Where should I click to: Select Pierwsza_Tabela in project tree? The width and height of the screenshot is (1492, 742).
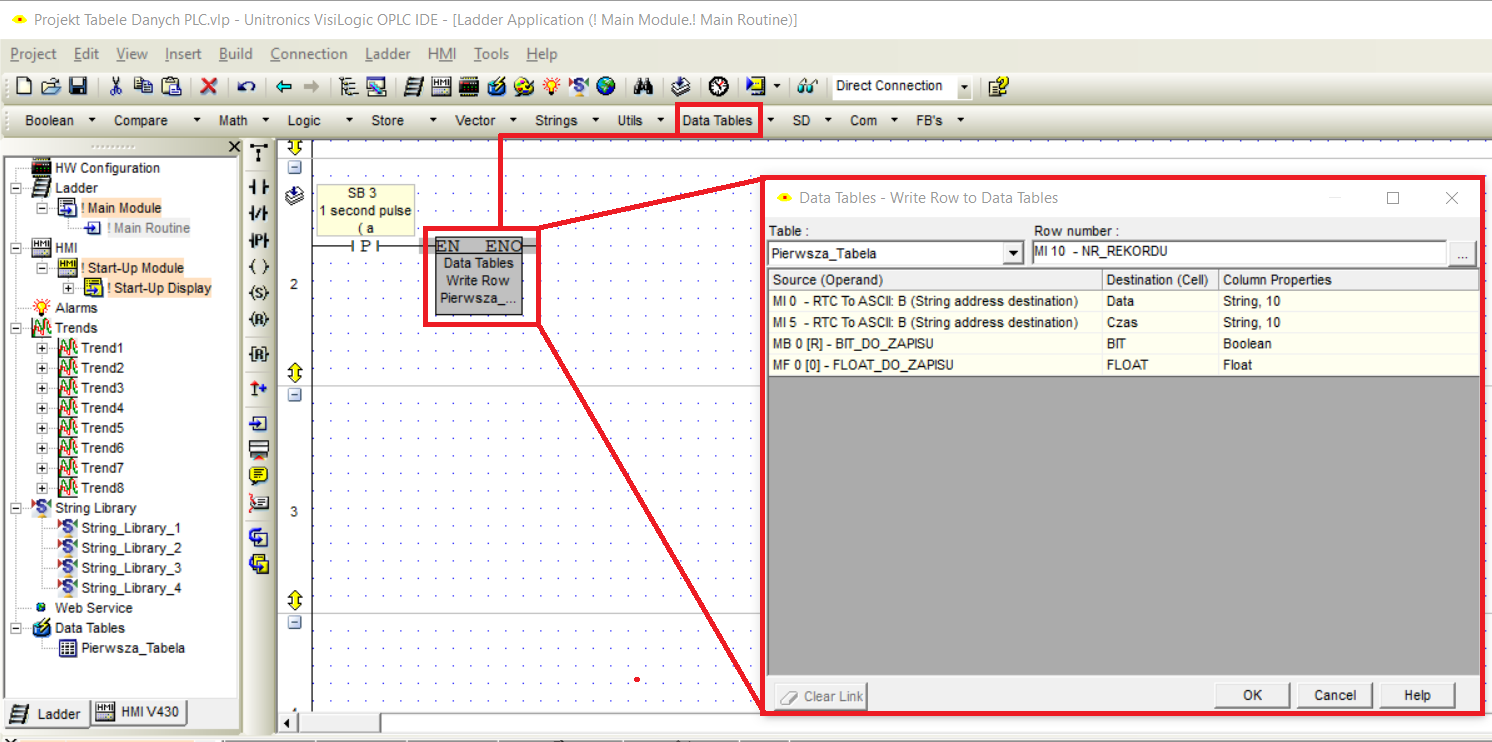[x=133, y=648]
